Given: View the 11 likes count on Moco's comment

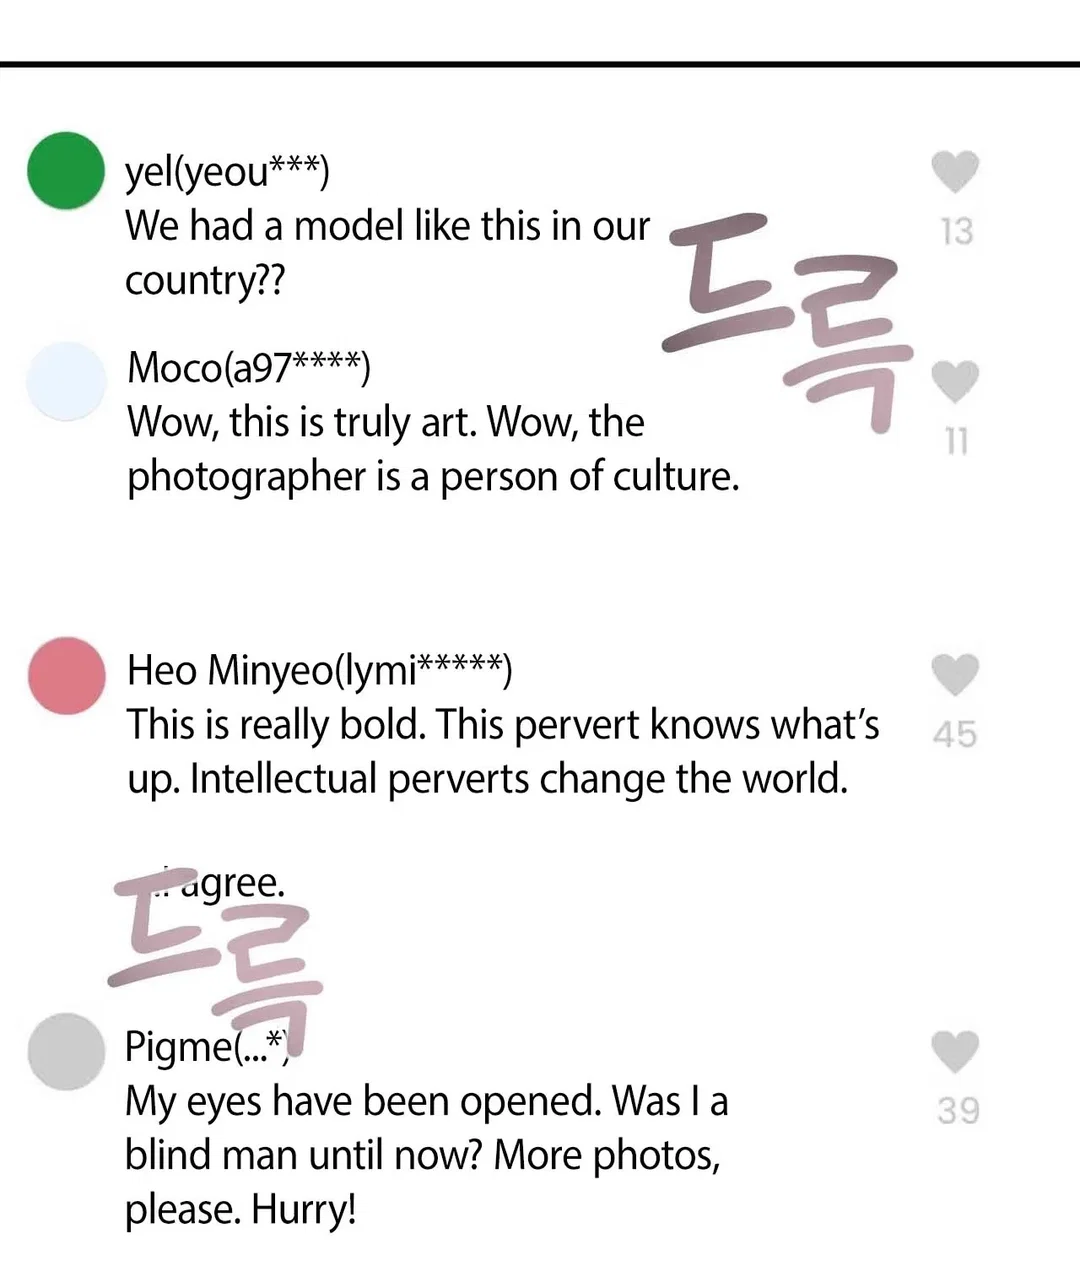Looking at the screenshot, I should (x=957, y=441).
